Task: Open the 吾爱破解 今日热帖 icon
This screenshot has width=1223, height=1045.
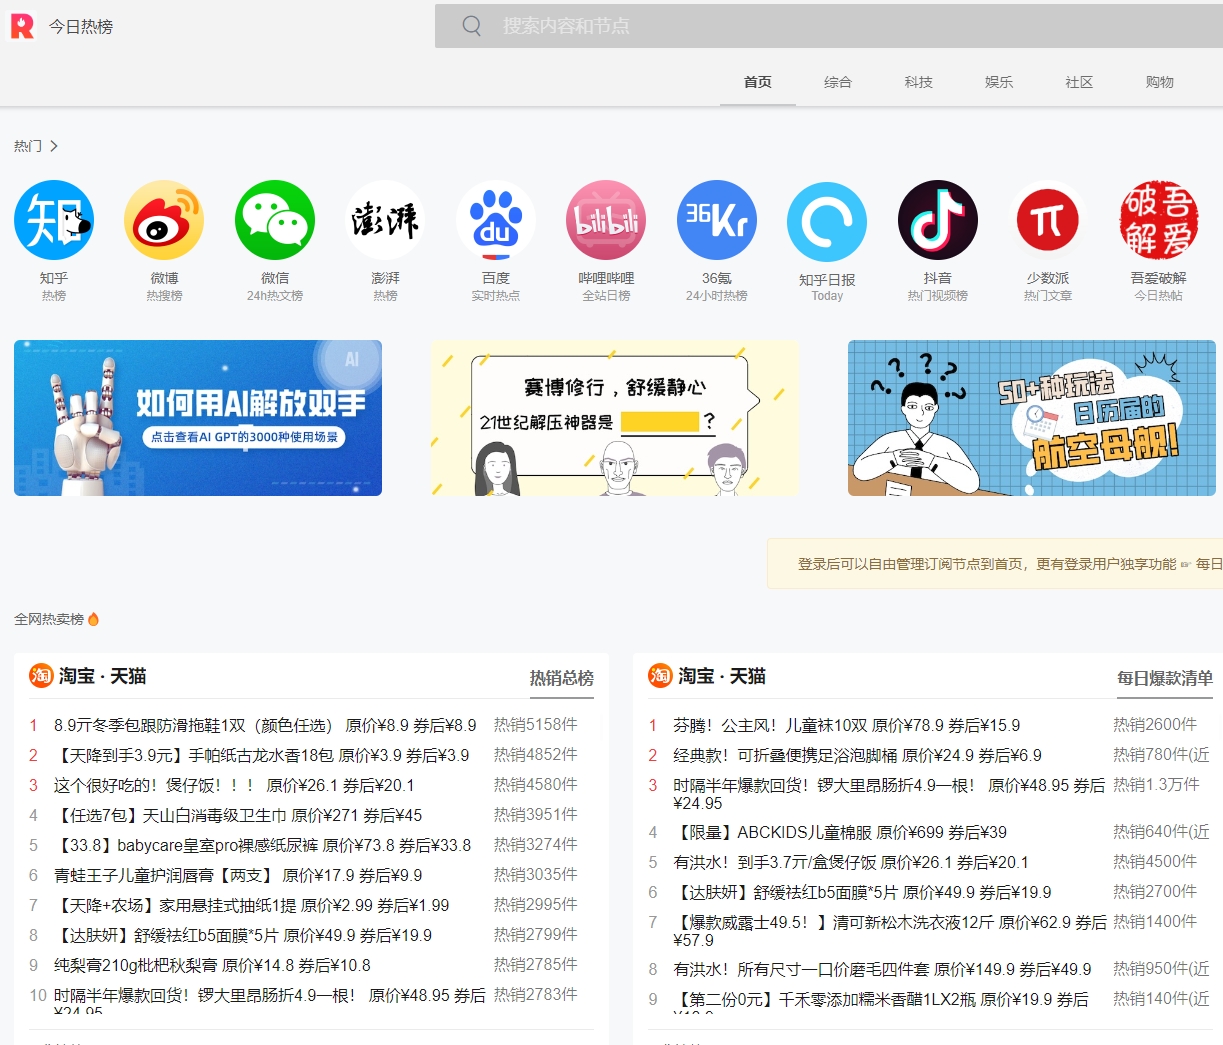Action: click(1159, 220)
